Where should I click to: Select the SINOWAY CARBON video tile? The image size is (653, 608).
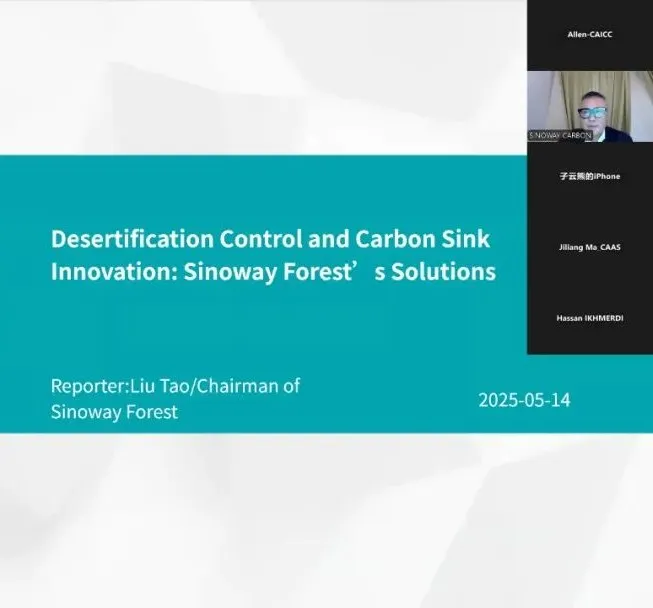(x=590, y=106)
